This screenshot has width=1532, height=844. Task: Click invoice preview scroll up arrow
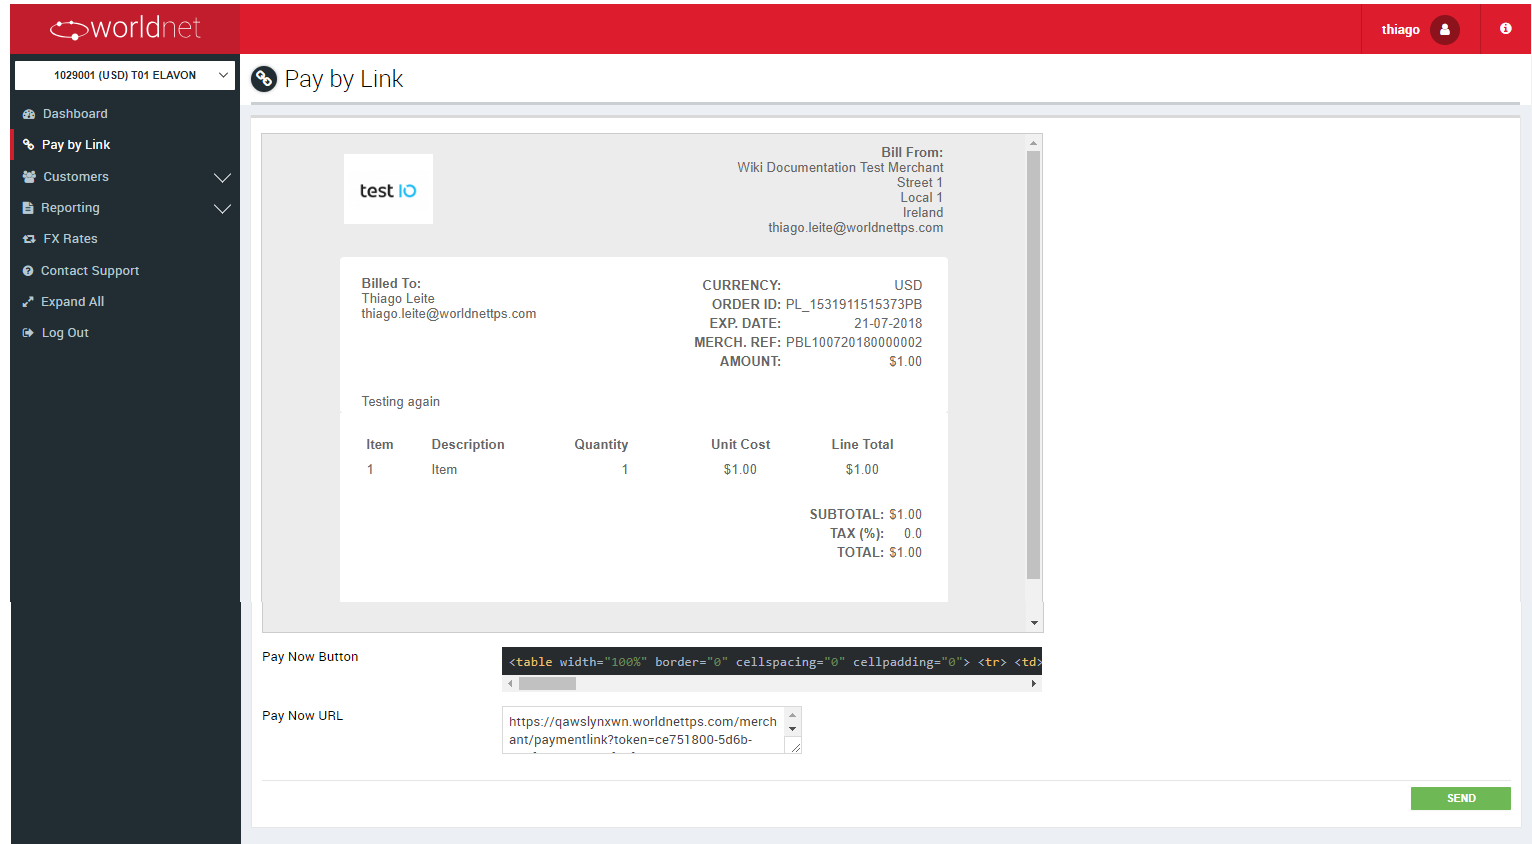[1034, 143]
